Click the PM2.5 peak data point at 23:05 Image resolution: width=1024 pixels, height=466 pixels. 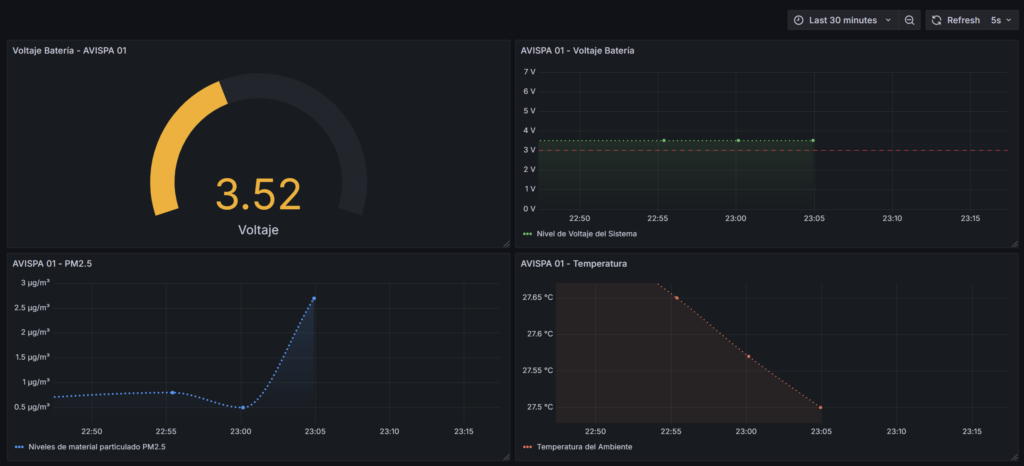click(x=314, y=298)
